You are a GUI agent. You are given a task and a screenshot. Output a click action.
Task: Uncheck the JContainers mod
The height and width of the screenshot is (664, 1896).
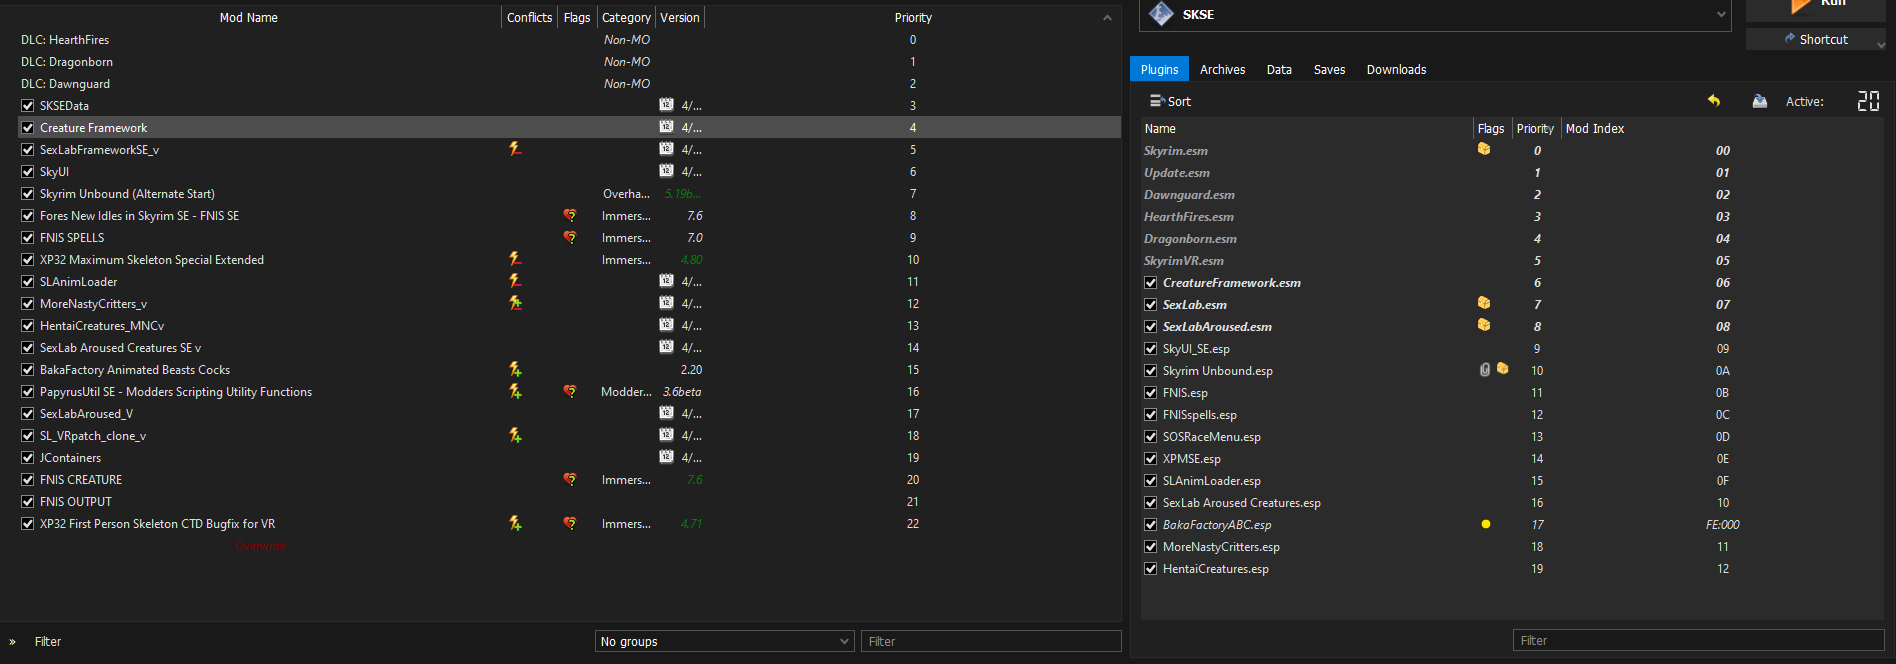pos(28,458)
